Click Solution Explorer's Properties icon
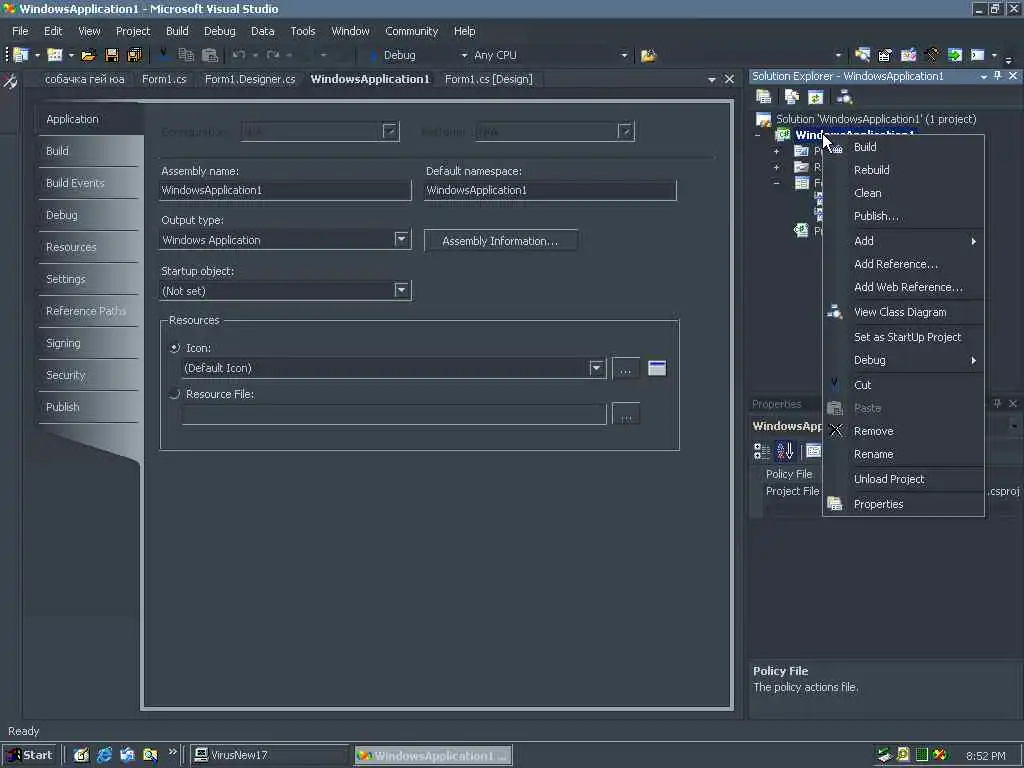This screenshot has width=1024, height=768. click(x=763, y=97)
